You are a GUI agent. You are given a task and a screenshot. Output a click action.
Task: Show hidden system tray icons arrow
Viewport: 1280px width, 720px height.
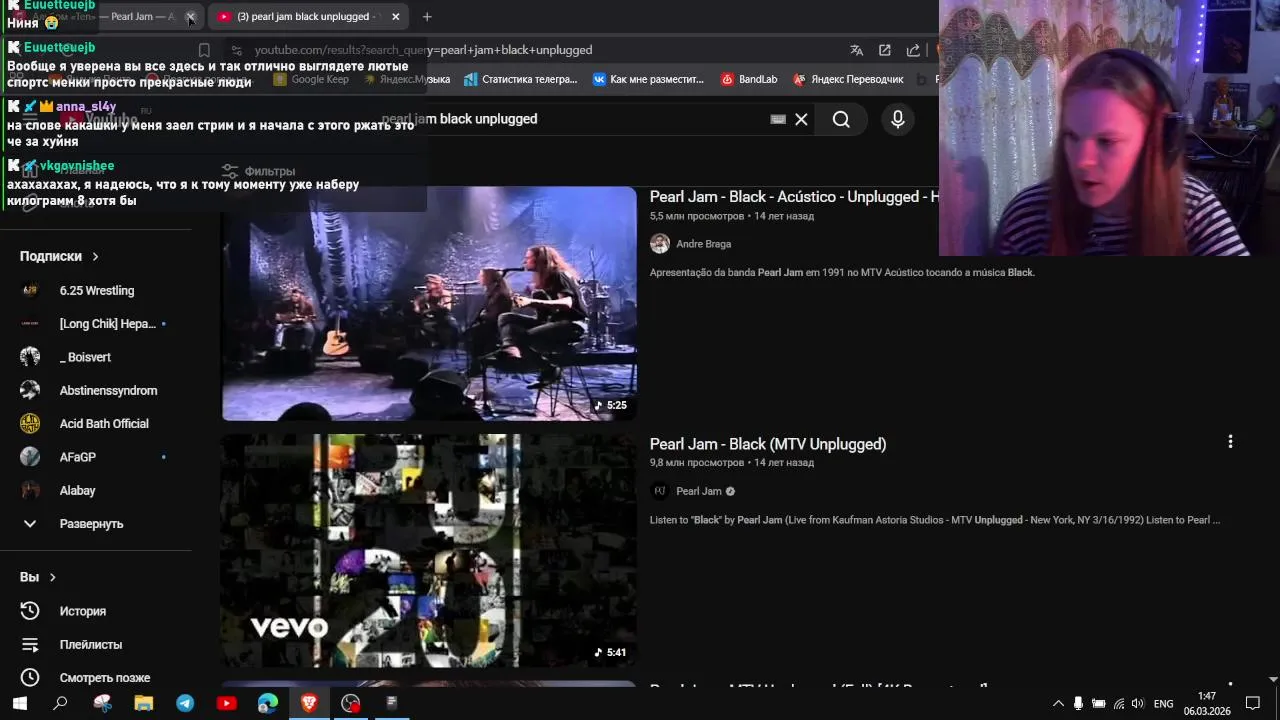(1058, 704)
